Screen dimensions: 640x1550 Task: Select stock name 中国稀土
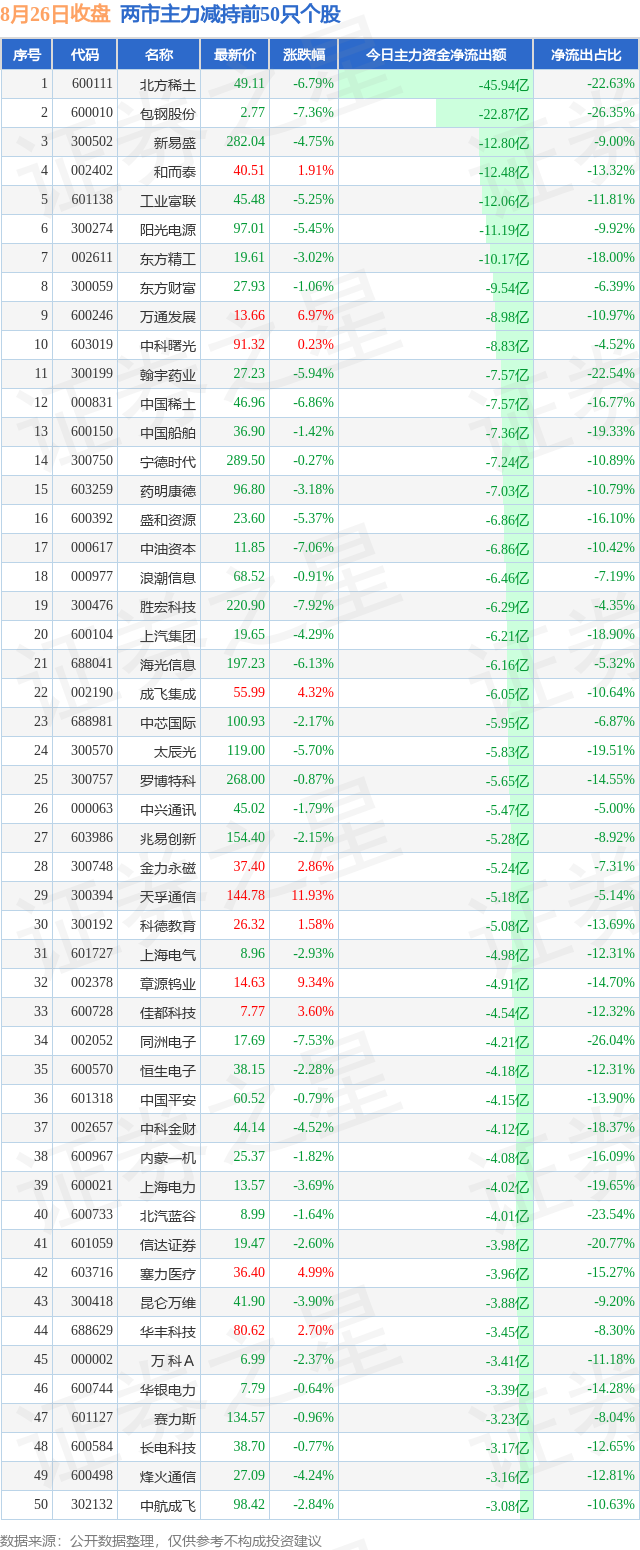pyautogui.click(x=168, y=403)
